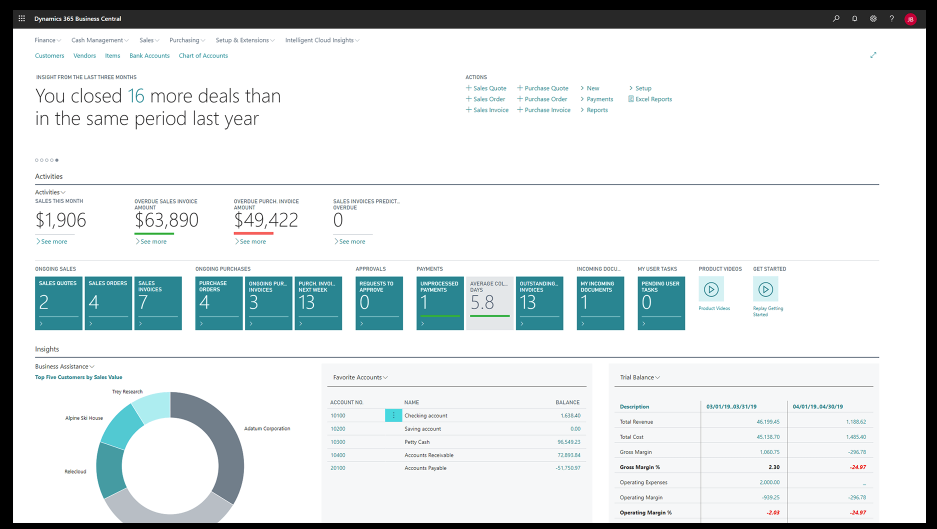The image size is (937, 529).
Task: Open the Items link
Action: tap(112, 56)
